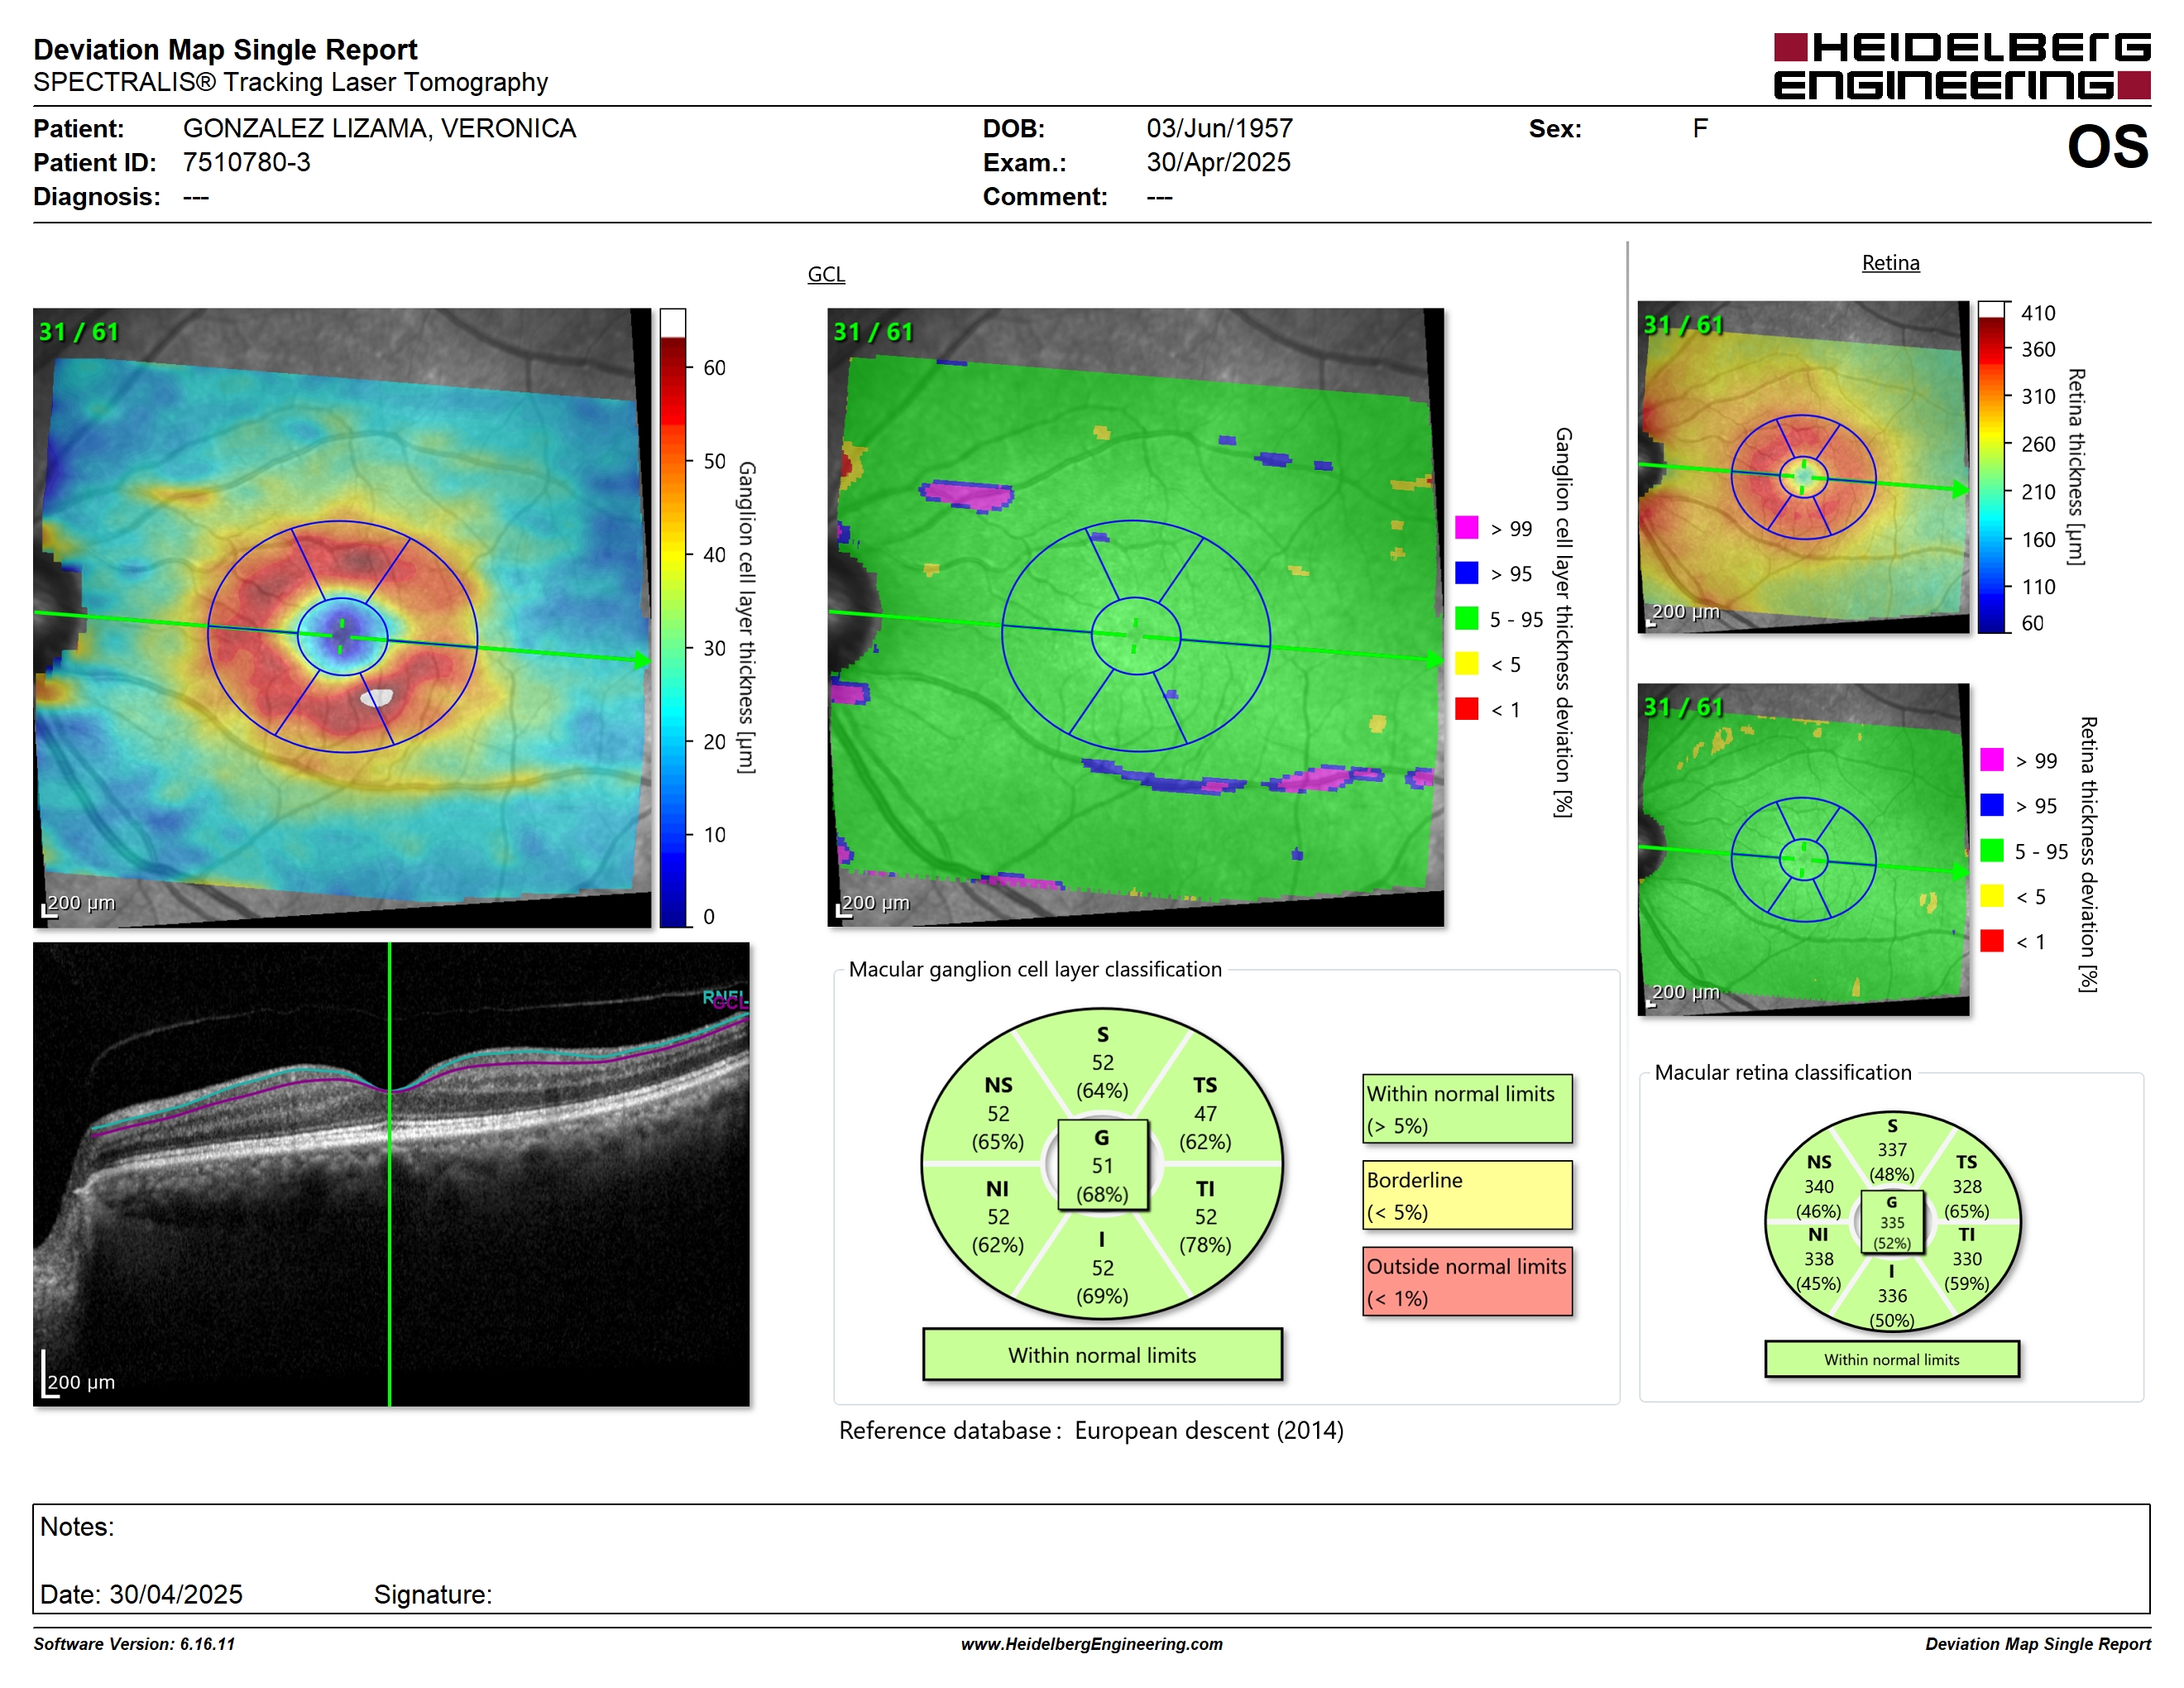2184x1688 pixels.
Task: Select the GCL thickness color map image
Action: pos(342,617)
